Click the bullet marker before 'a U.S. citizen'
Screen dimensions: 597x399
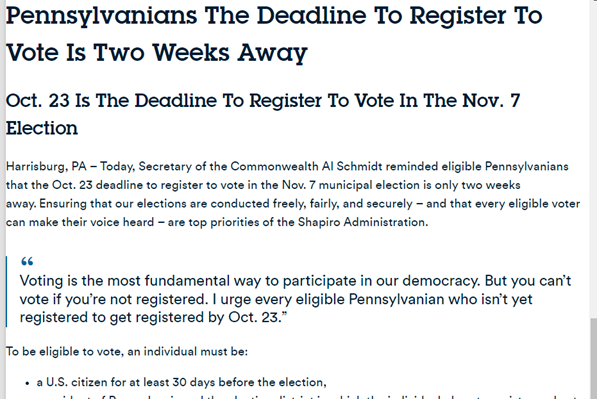(27, 383)
